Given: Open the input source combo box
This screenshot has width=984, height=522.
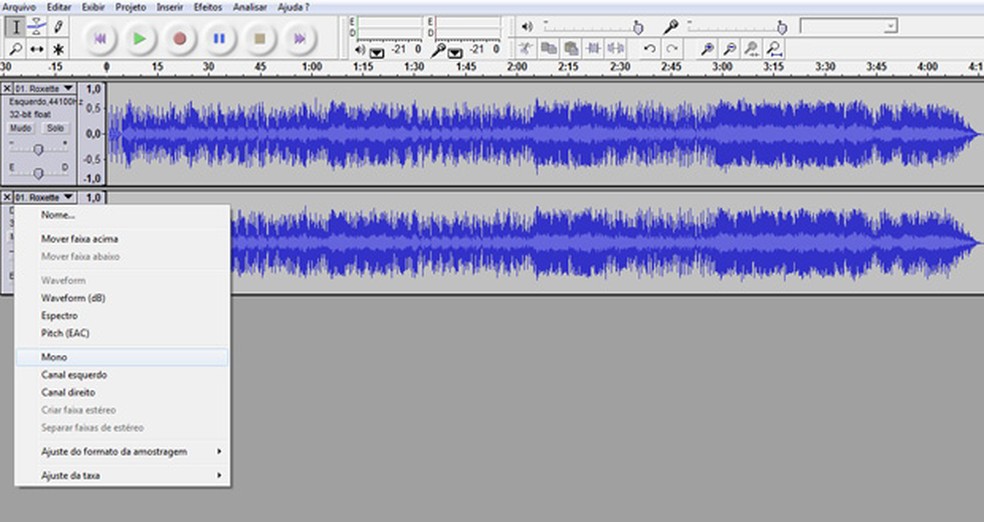Looking at the screenshot, I should point(848,26).
